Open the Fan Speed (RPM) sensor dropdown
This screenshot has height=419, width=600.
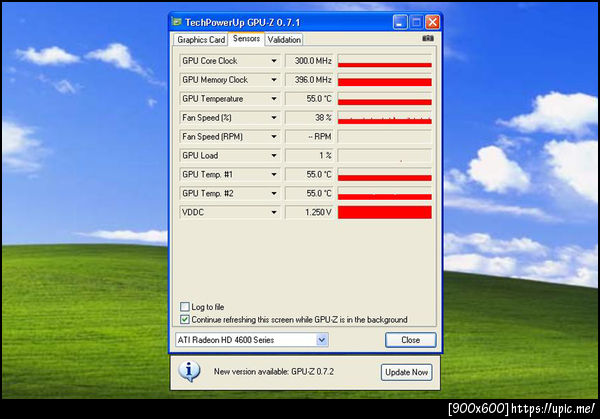coord(274,137)
